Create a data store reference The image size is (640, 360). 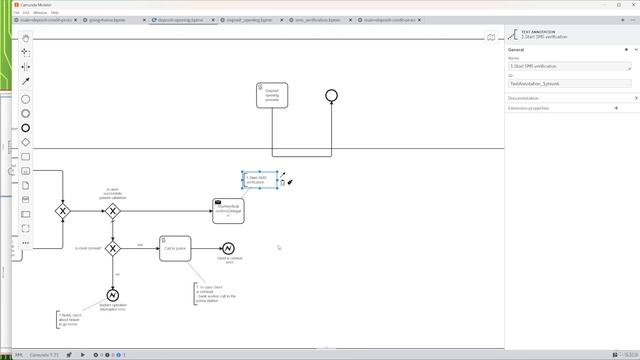tap(25, 200)
